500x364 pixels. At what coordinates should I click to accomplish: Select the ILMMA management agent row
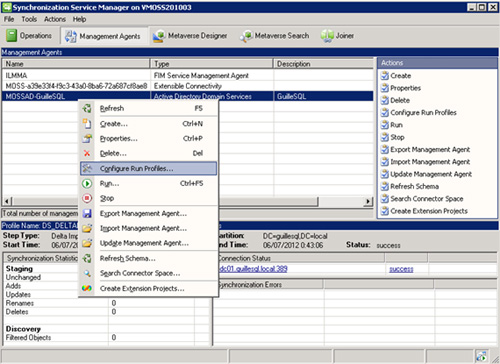click(x=188, y=75)
